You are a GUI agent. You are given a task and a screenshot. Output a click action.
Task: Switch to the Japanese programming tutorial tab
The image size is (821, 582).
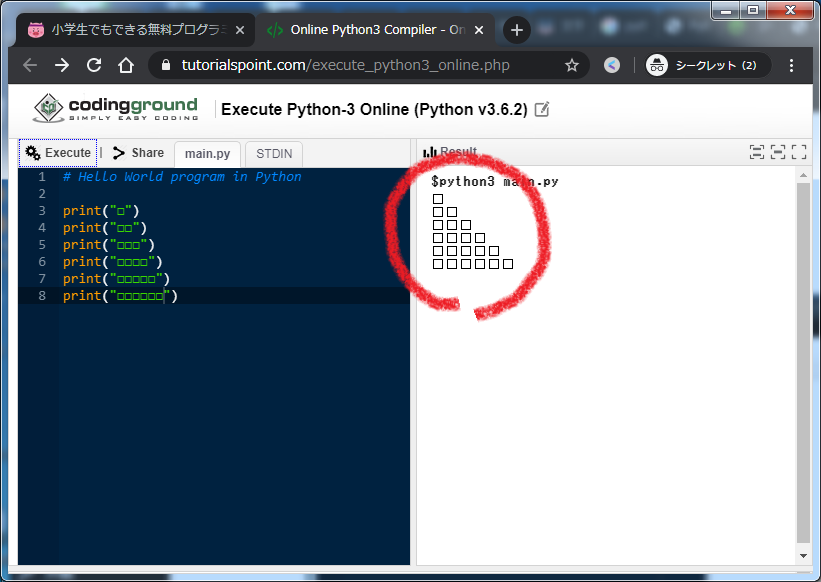coord(135,30)
